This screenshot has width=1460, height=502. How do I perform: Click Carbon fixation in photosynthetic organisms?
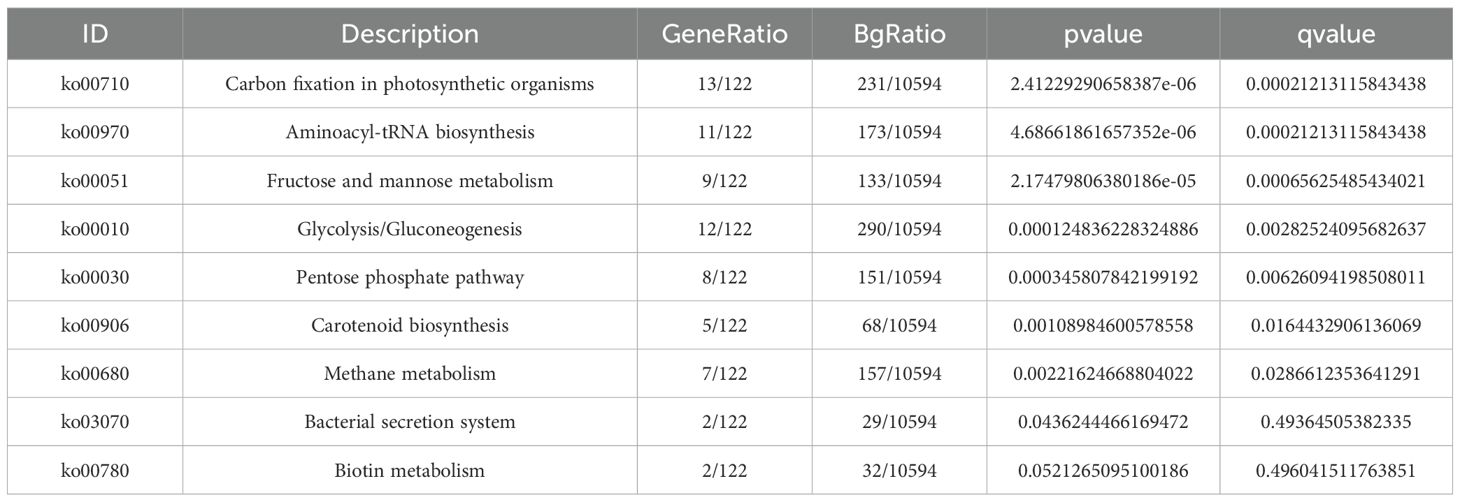(x=410, y=84)
